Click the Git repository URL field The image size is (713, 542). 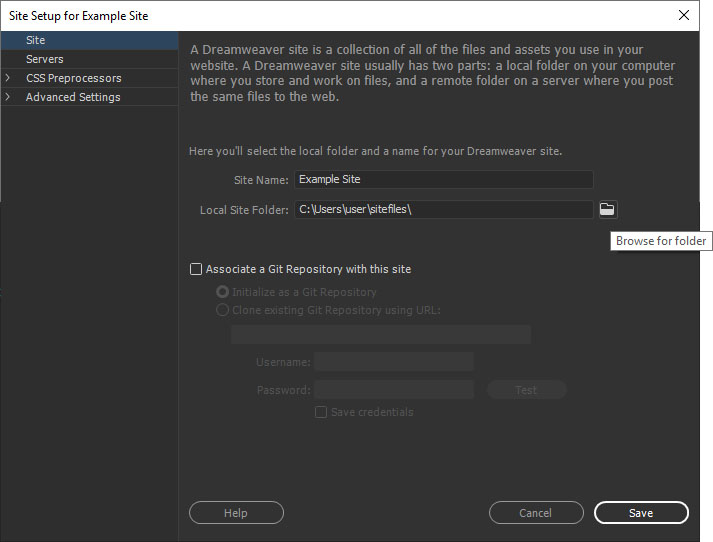tap(380, 334)
